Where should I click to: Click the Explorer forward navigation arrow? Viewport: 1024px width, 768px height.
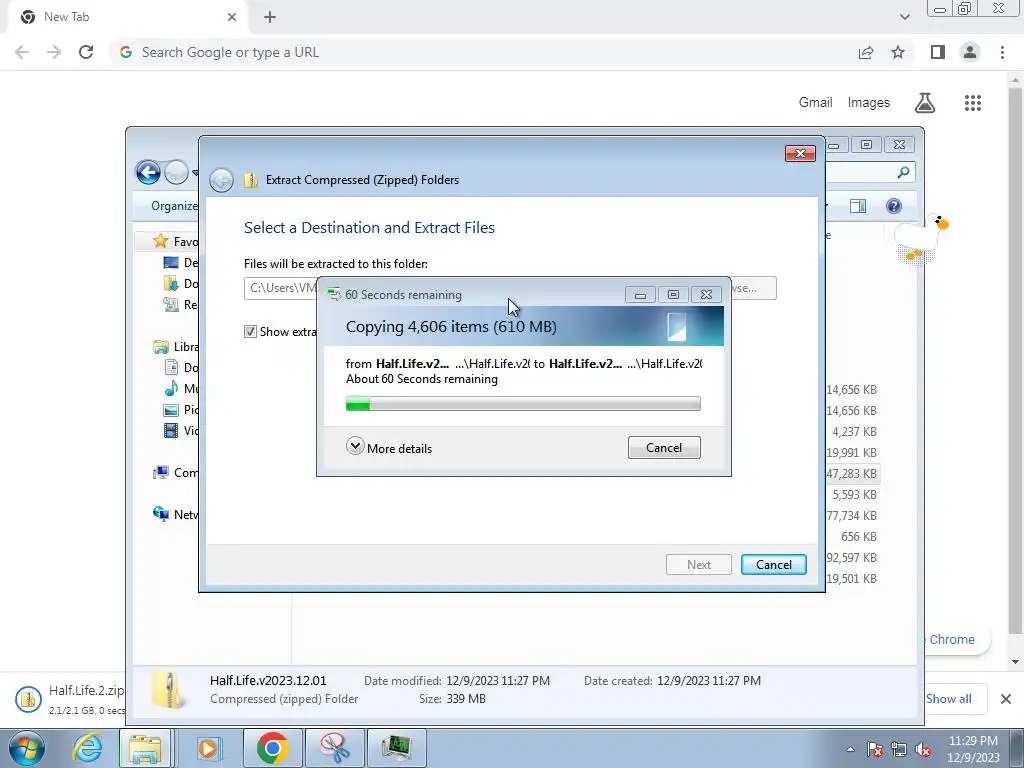[x=176, y=172]
